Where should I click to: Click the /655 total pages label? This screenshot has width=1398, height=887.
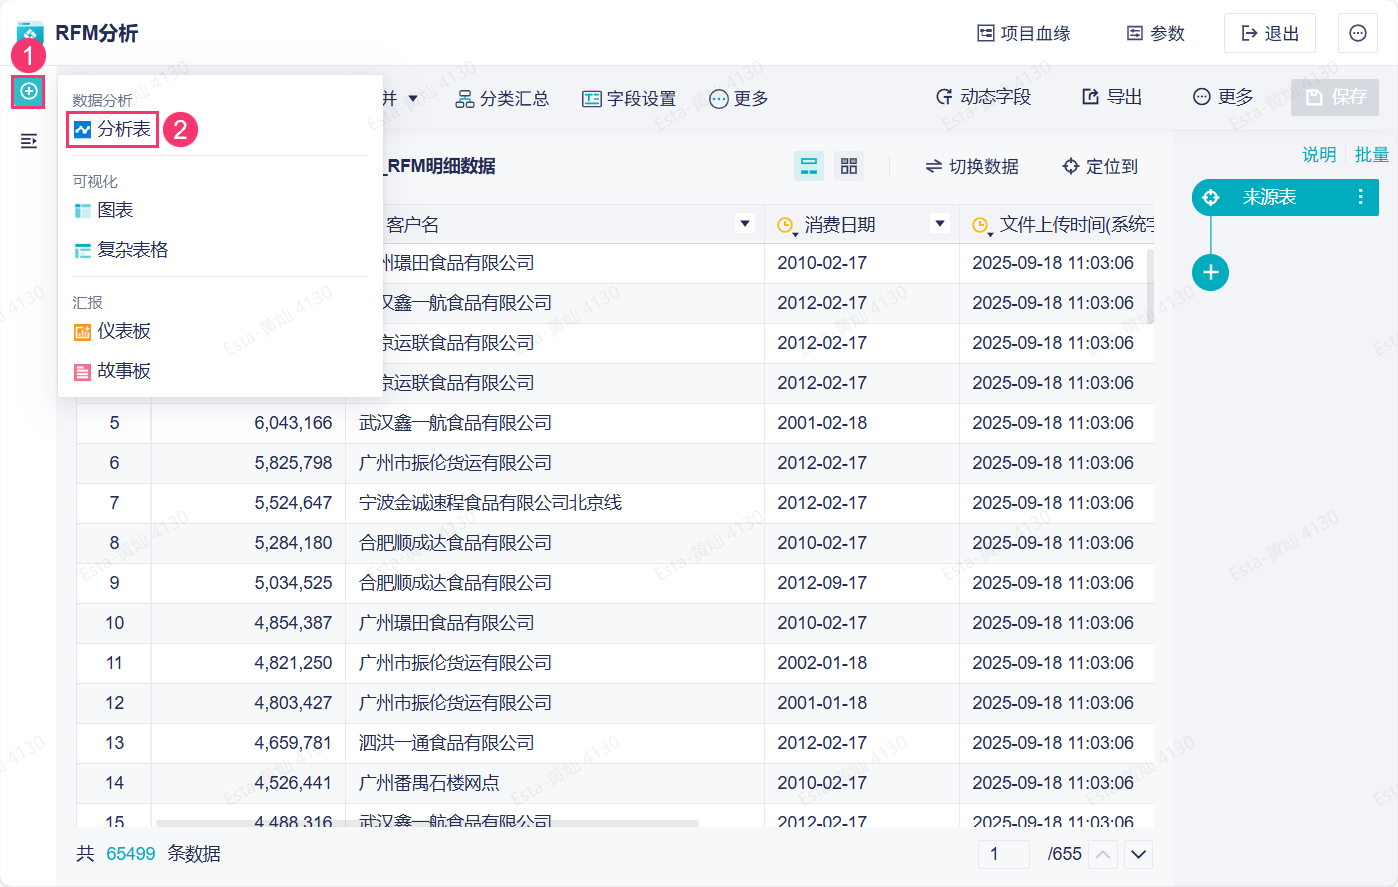pyautogui.click(x=1064, y=854)
